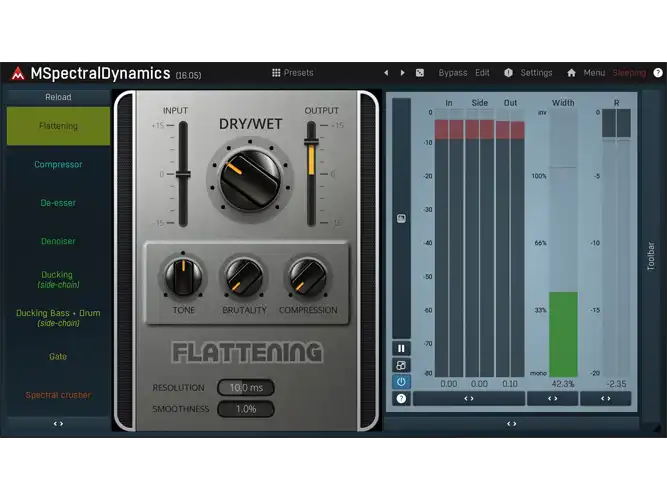667x500 pixels.
Task: Click the Reload button
Action: [x=58, y=97]
